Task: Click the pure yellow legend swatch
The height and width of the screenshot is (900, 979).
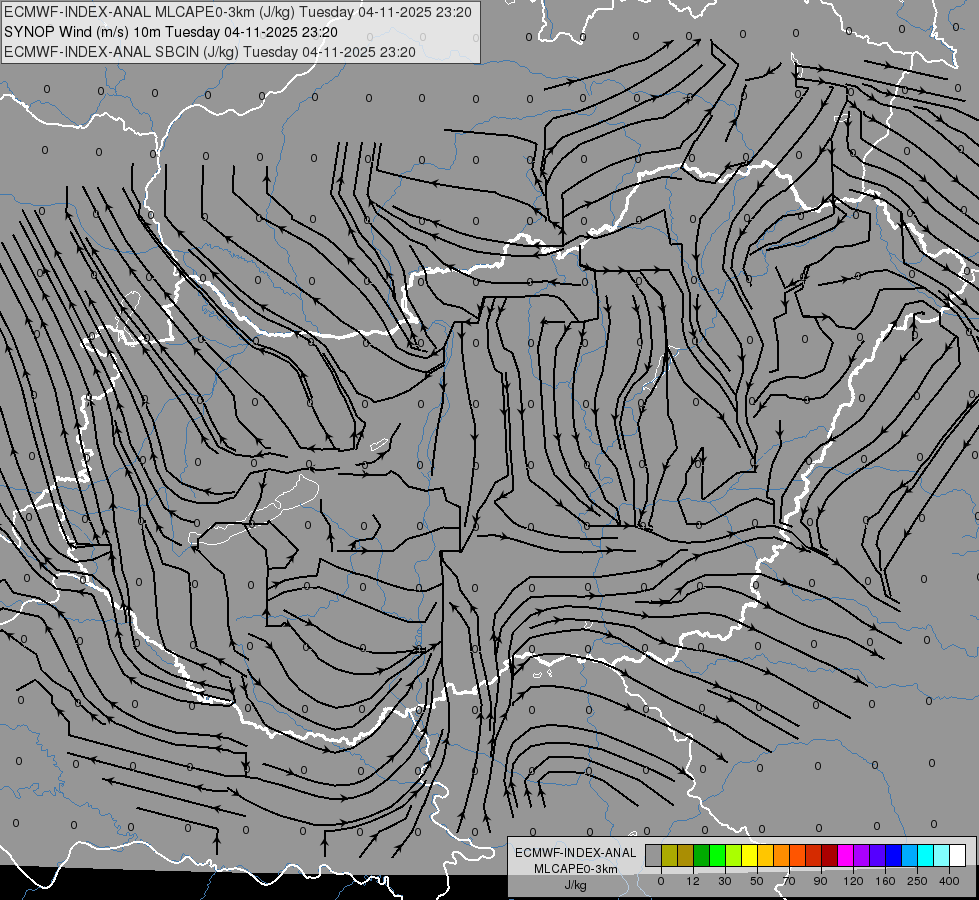Action: 749,856
